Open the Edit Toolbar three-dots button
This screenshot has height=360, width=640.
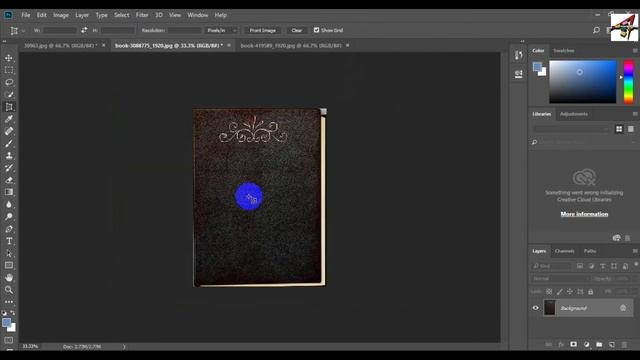click(x=9, y=302)
